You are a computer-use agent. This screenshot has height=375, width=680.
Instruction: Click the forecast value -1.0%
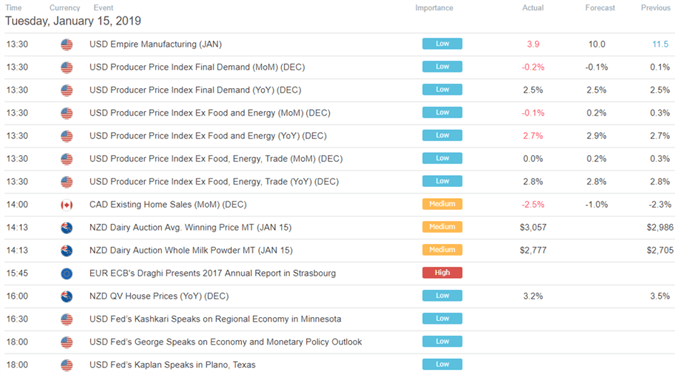click(597, 205)
